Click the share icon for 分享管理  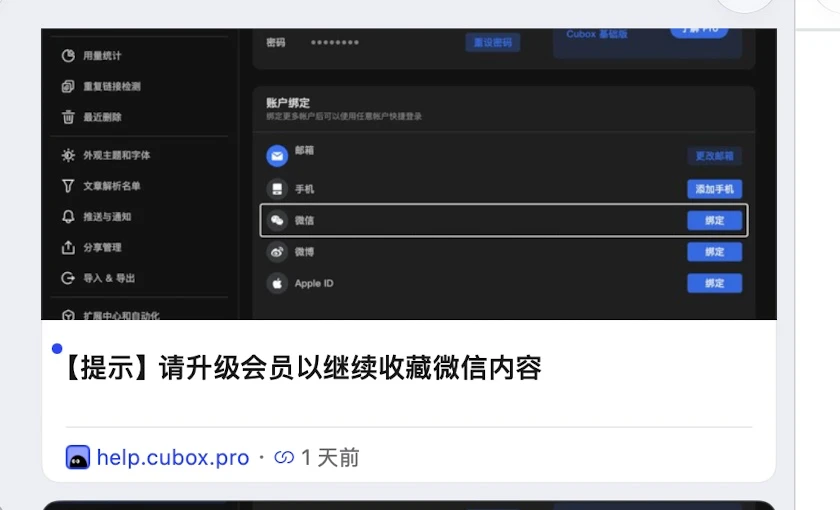click(68, 248)
